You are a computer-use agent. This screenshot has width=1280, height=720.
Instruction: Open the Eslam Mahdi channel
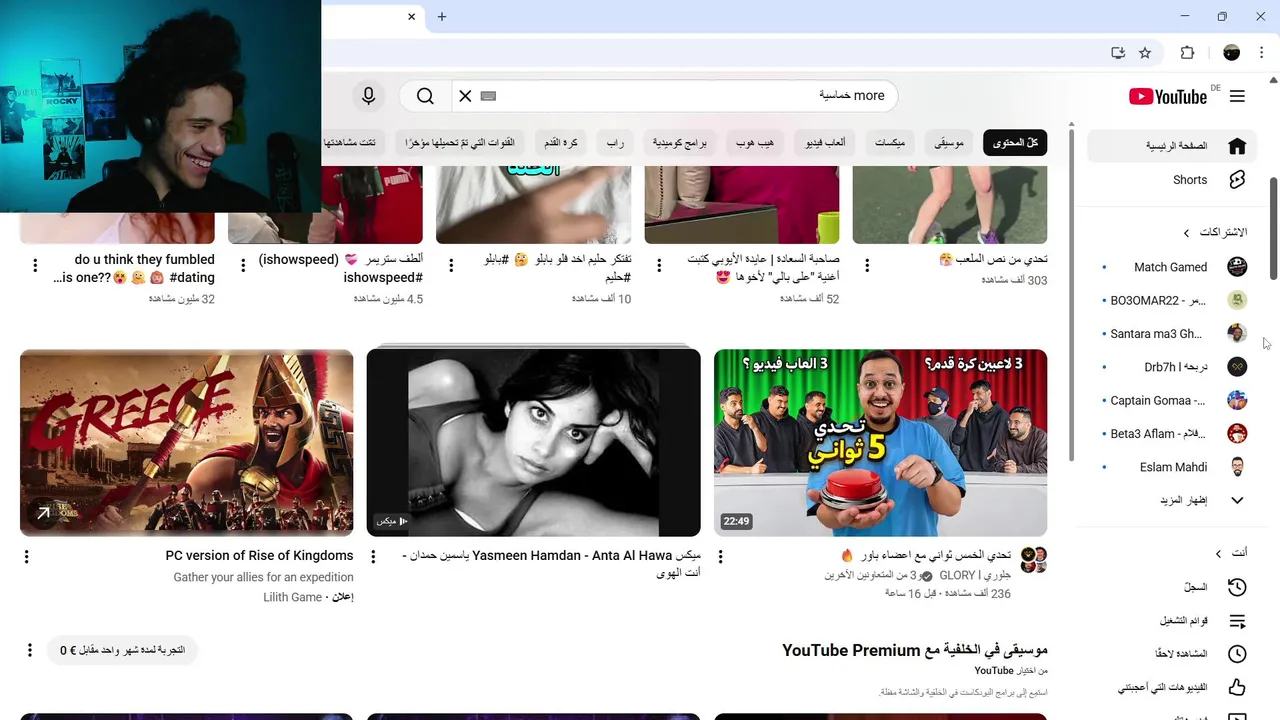[1172, 467]
